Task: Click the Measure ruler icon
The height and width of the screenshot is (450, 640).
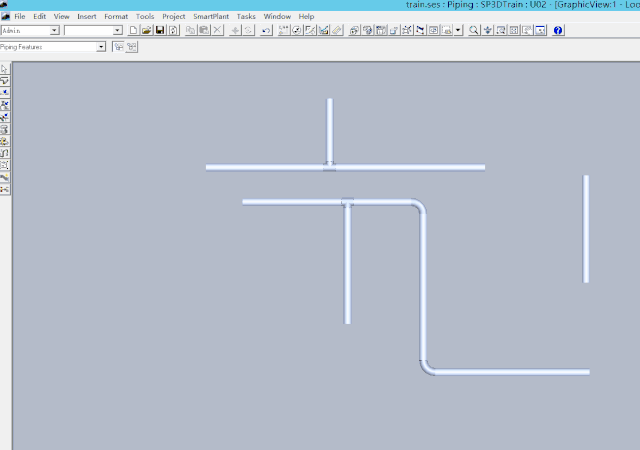Action: [x=337, y=30]
